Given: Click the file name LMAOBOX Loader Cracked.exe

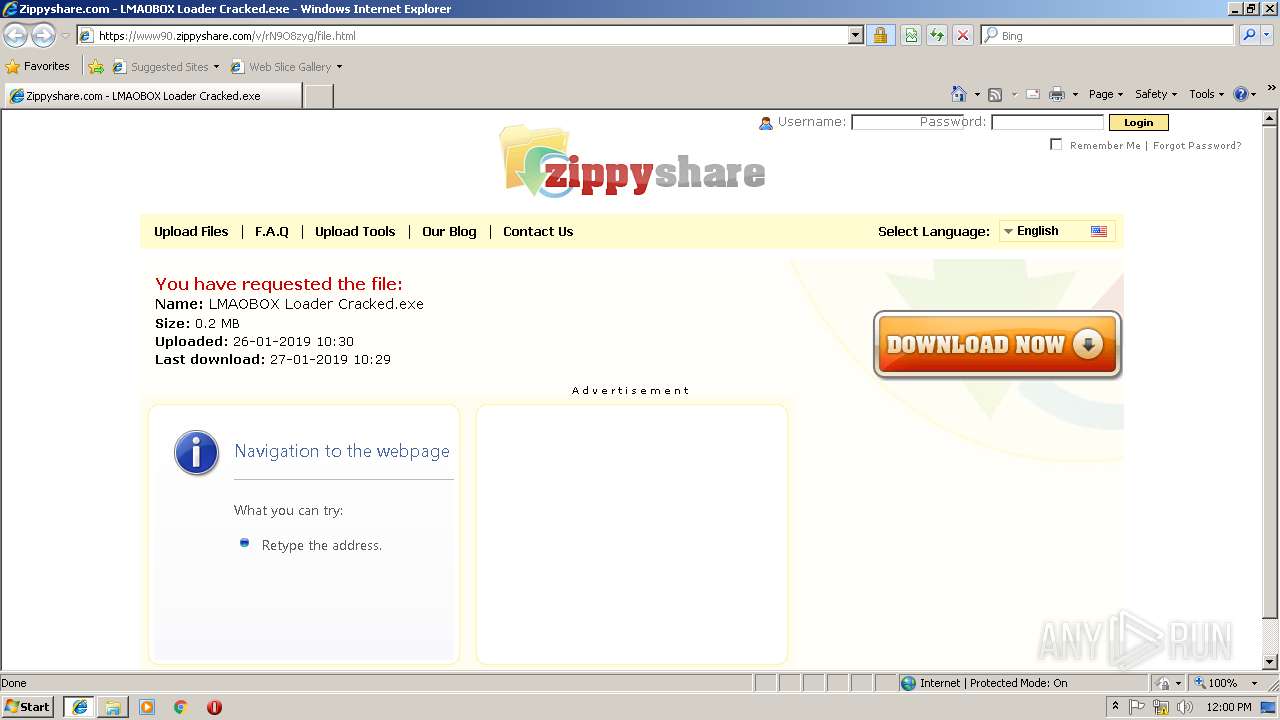Looking at the screenshot, I should click(x=316, y=304).
